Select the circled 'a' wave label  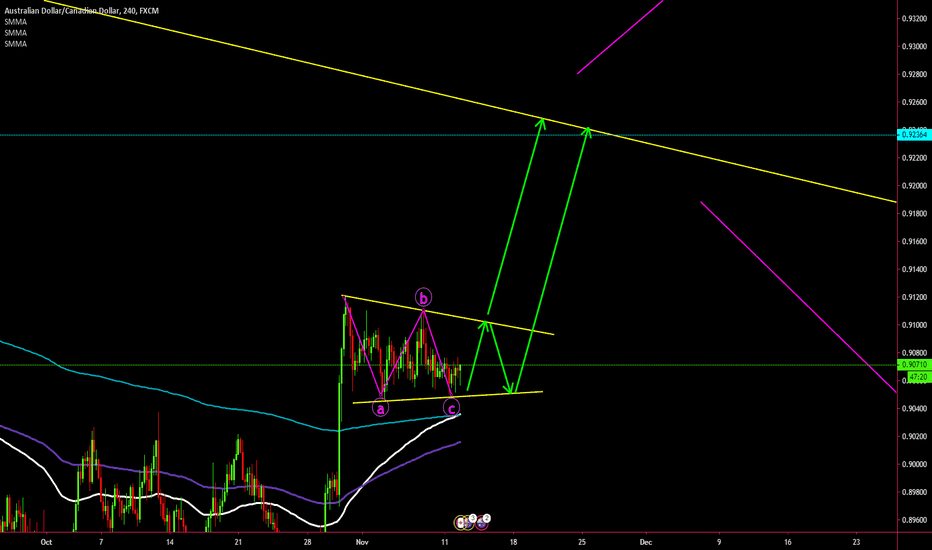coord(380,408)
